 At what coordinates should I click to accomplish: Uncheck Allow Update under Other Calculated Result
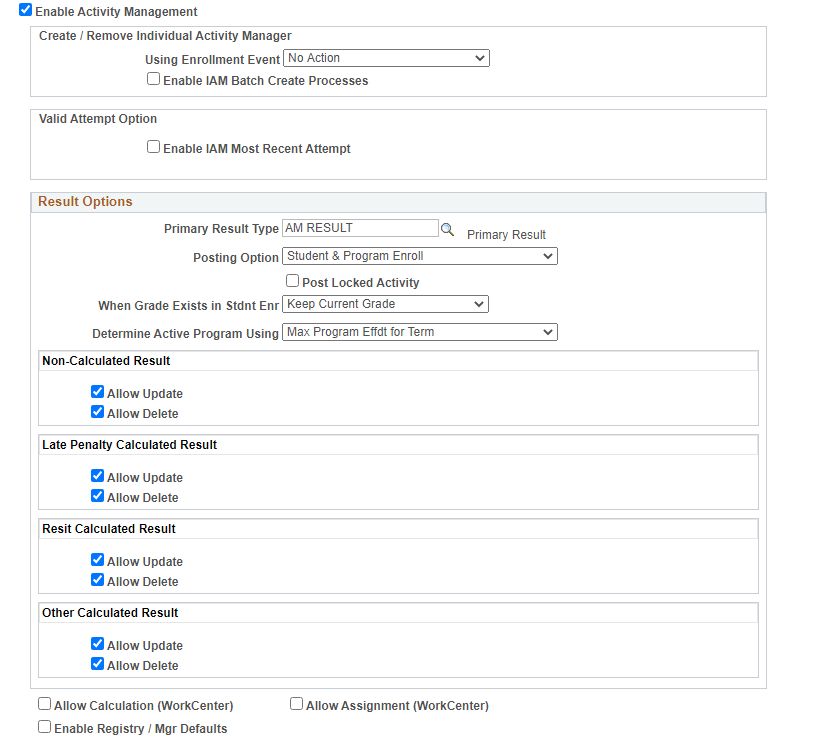pyautogui.click(x=97, y=644)
